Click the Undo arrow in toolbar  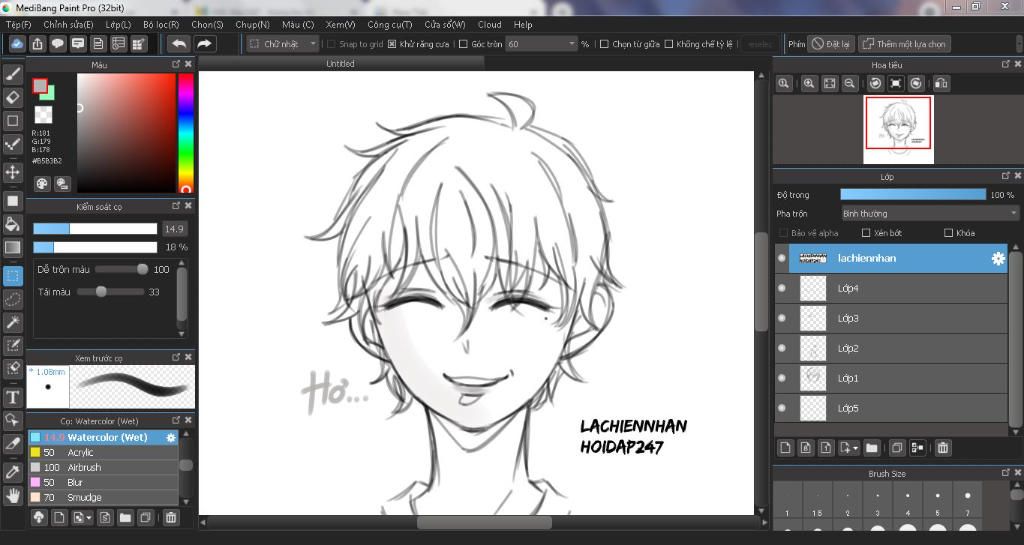click(x=178, y=44)
